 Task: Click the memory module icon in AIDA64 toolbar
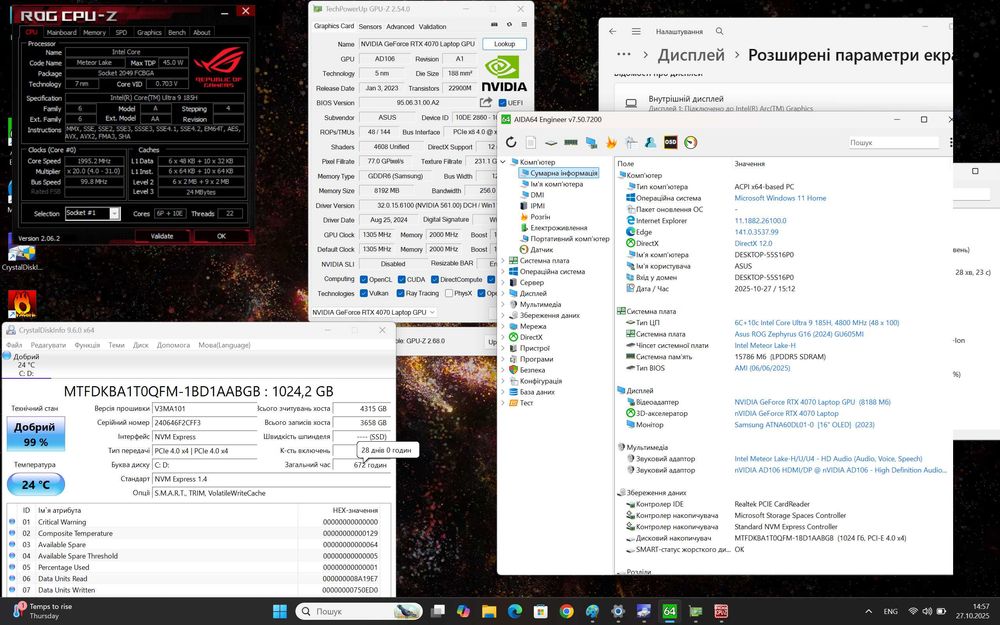(571, 142)
